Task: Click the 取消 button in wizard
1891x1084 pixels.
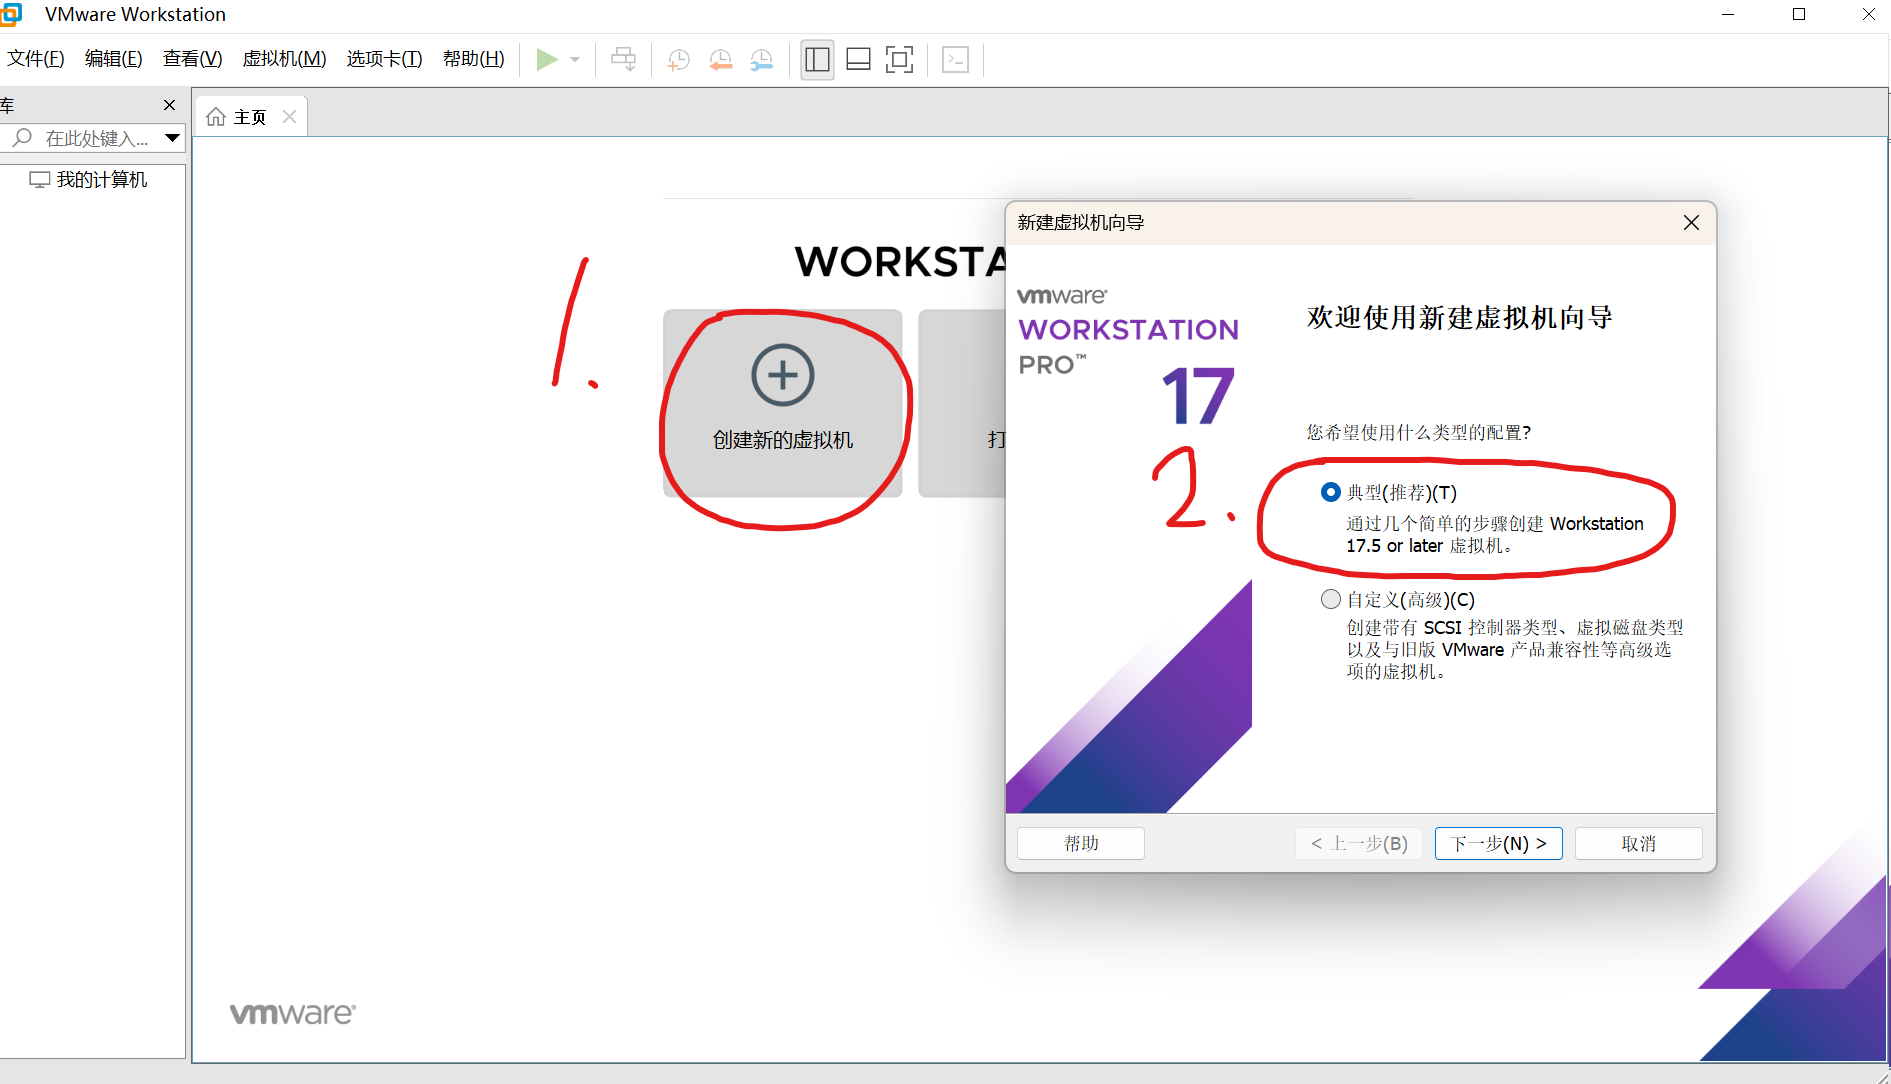Action: point(1639,843)
